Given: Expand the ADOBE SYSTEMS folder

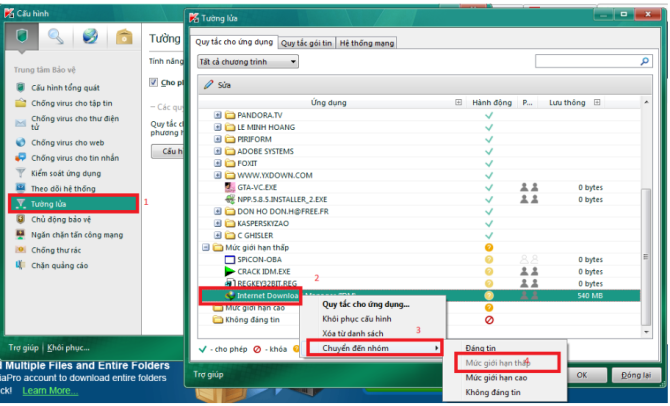Looking at the screenshot, I should [217, 151].
